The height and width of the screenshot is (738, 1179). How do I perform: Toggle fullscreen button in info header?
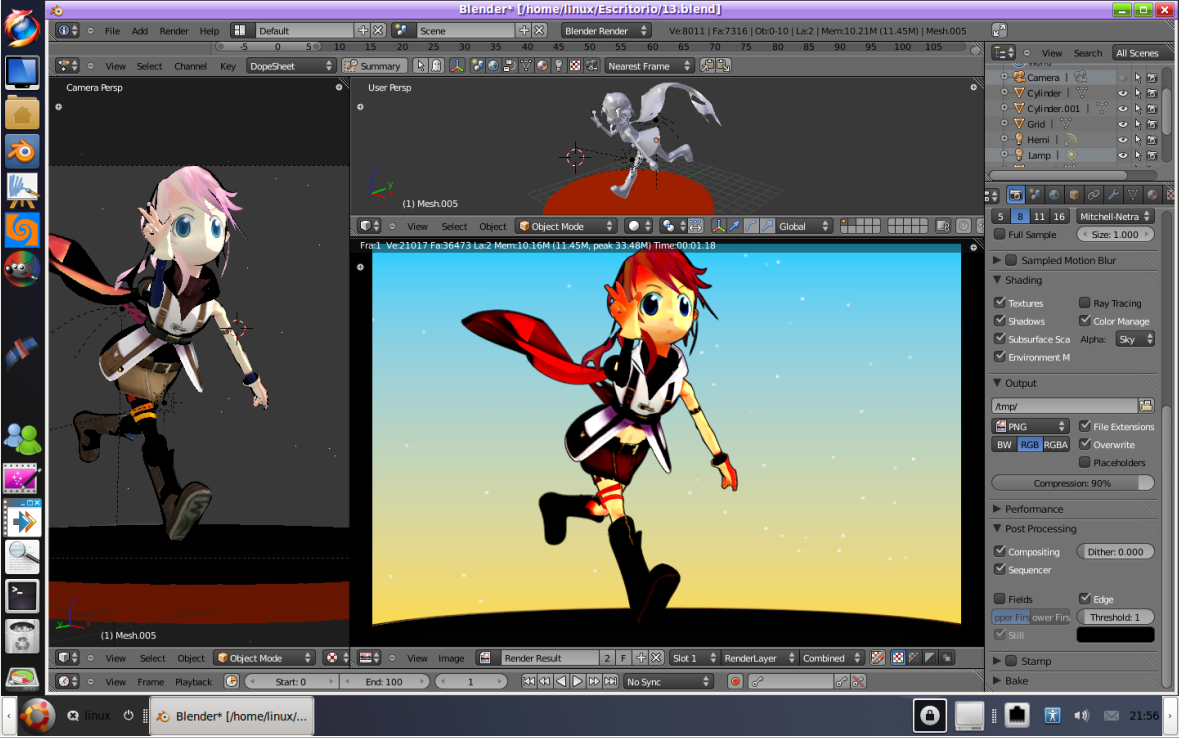999,30
